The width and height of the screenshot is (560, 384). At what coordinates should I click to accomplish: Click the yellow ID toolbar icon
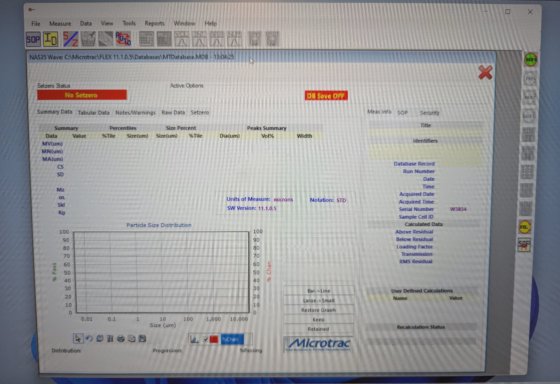pos(51,39)
